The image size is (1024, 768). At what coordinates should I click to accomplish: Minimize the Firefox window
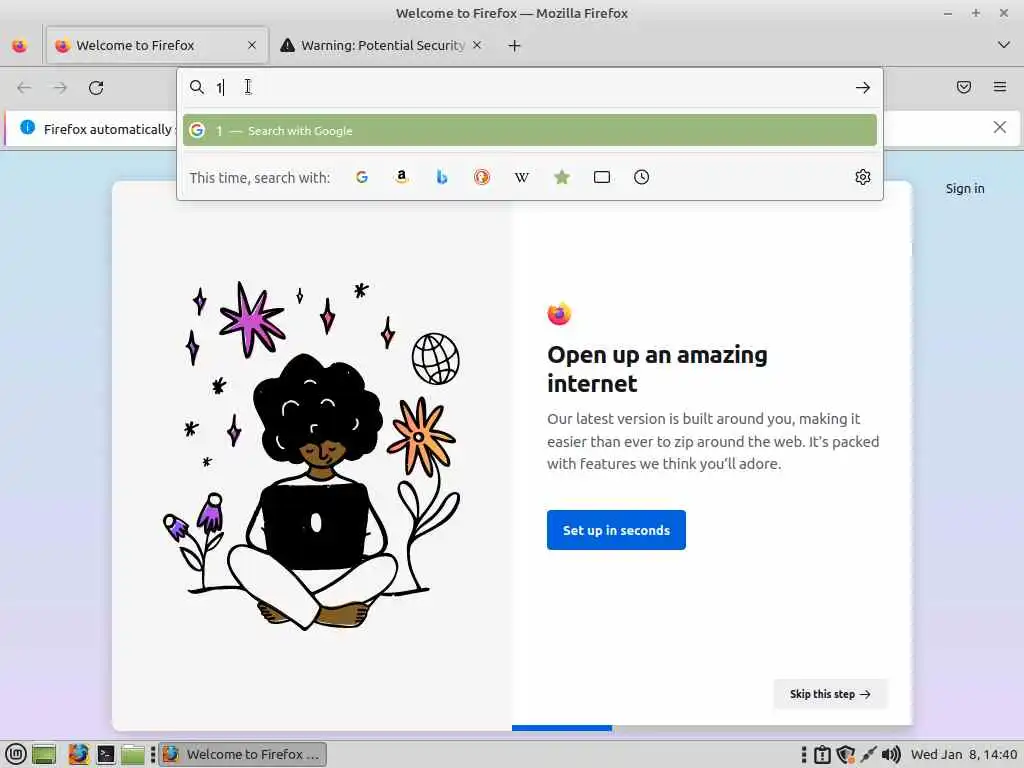(948, 13)
